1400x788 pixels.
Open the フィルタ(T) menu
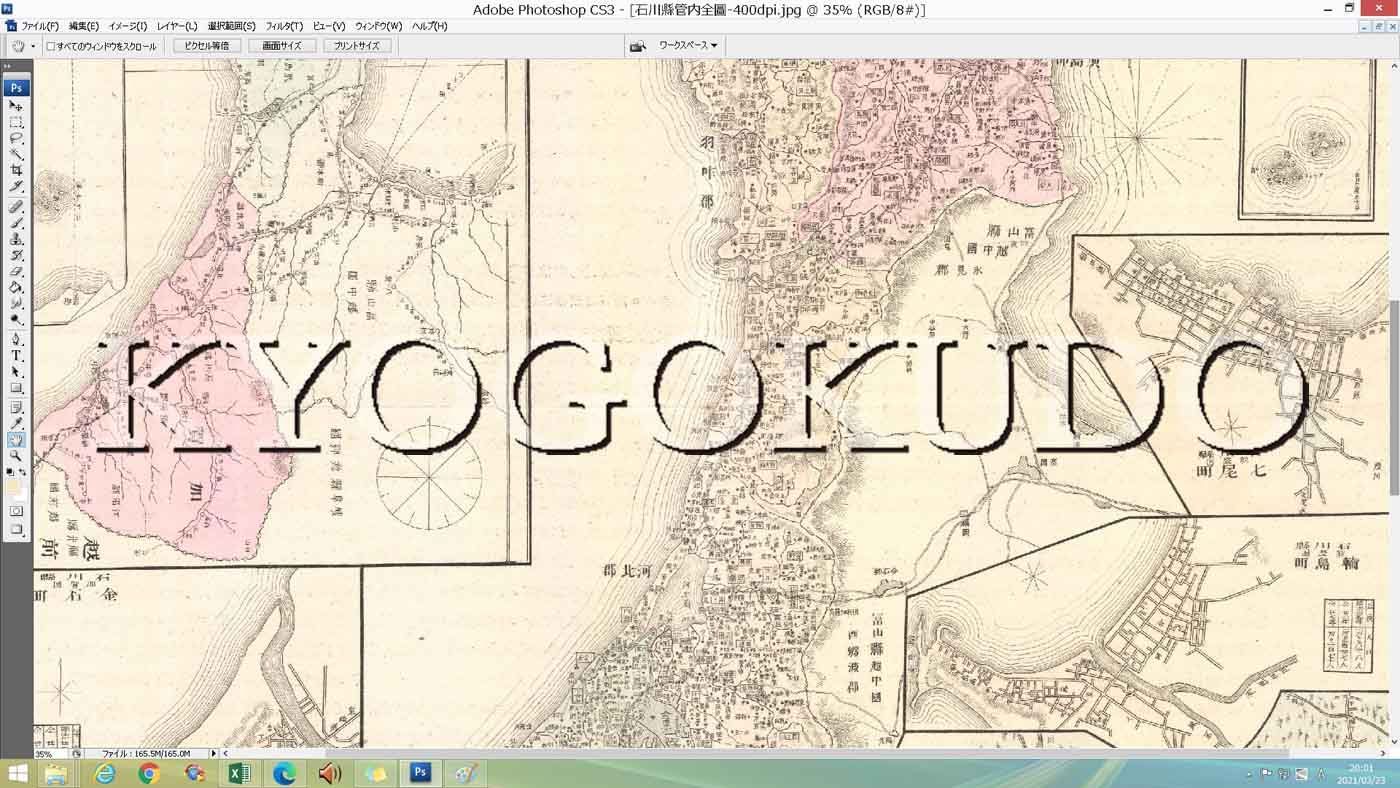pyautogui.click(x=284, y=26)
